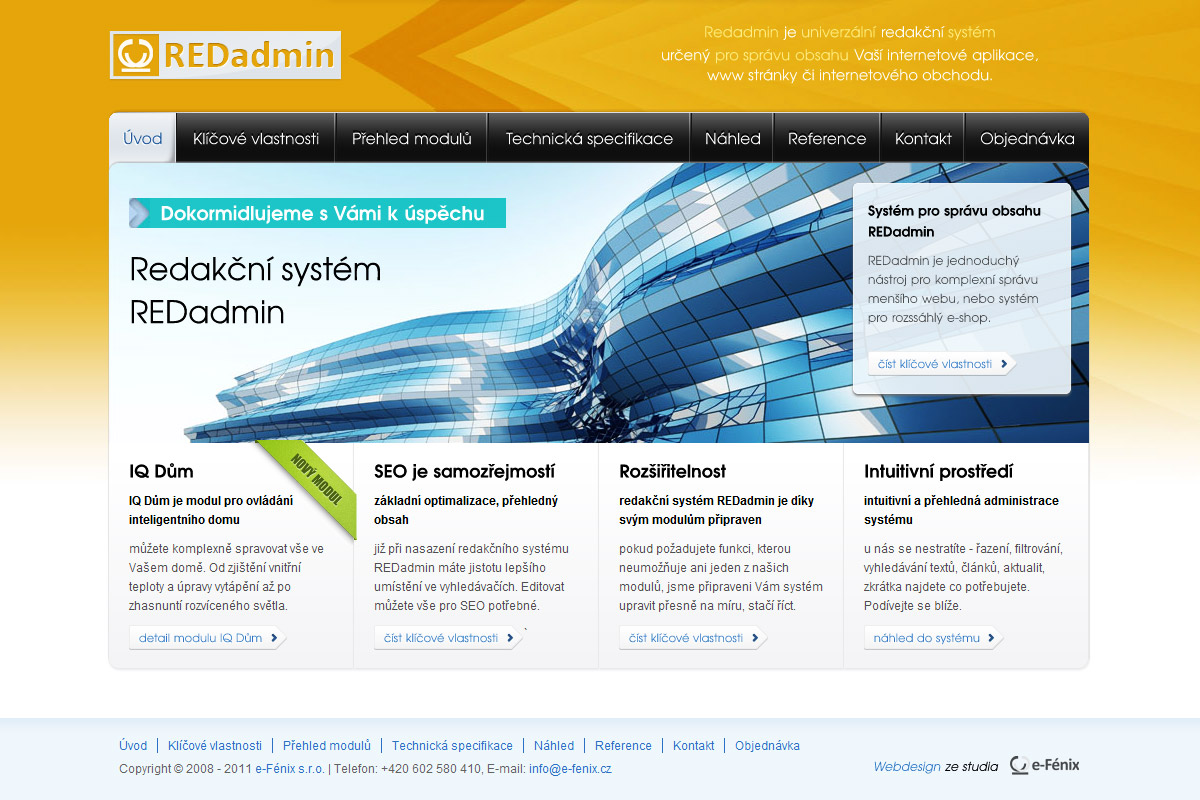This screenshot has height=800, width=1200.
Task: Click the footer Reference link
Action: tap(623, 746)
